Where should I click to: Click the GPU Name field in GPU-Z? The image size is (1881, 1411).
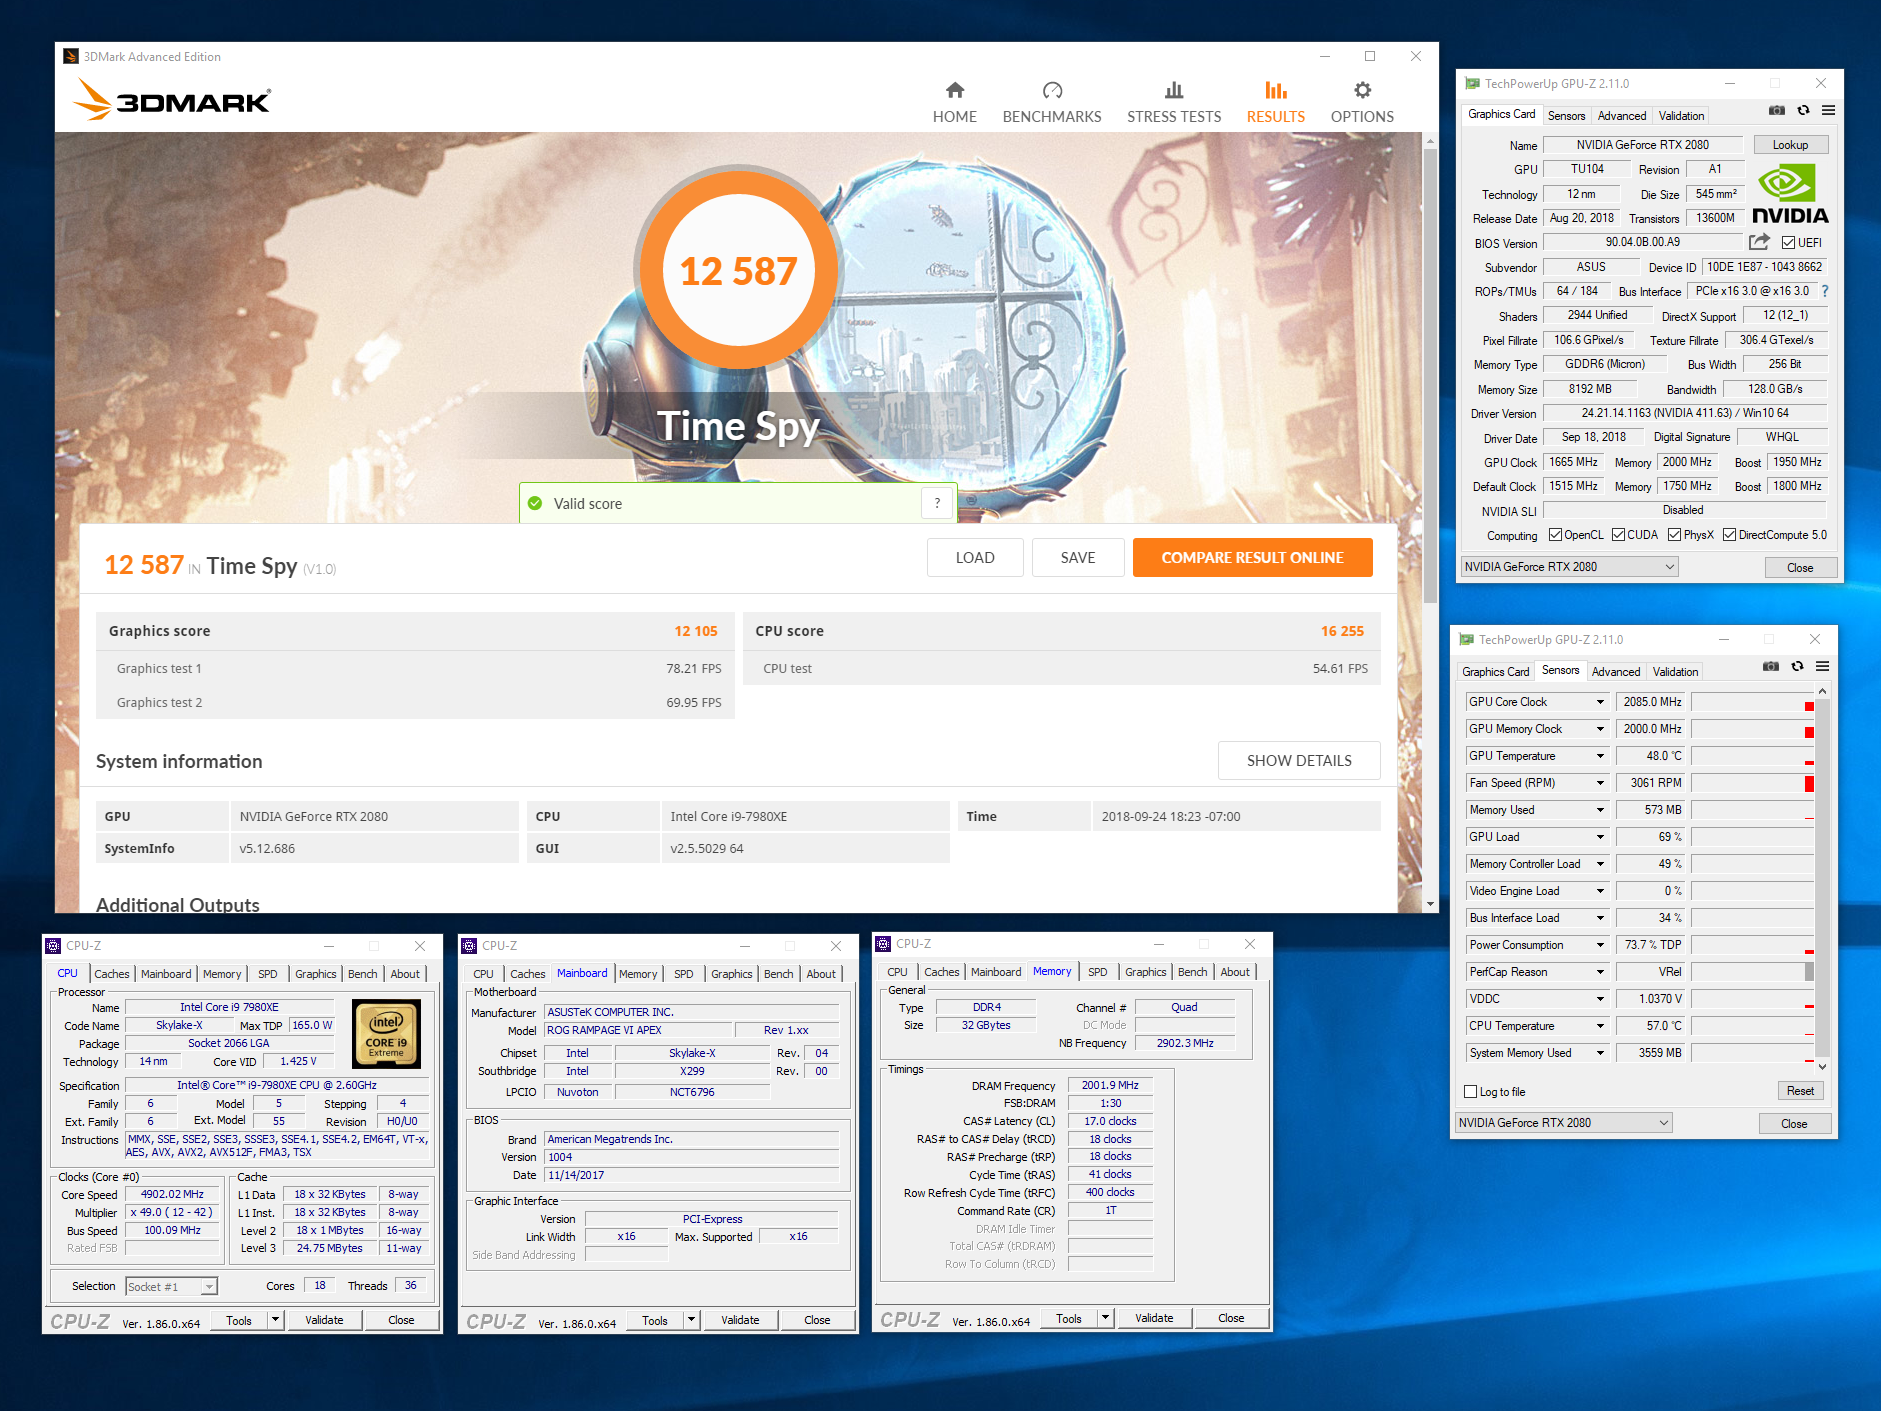point(1643,145)
